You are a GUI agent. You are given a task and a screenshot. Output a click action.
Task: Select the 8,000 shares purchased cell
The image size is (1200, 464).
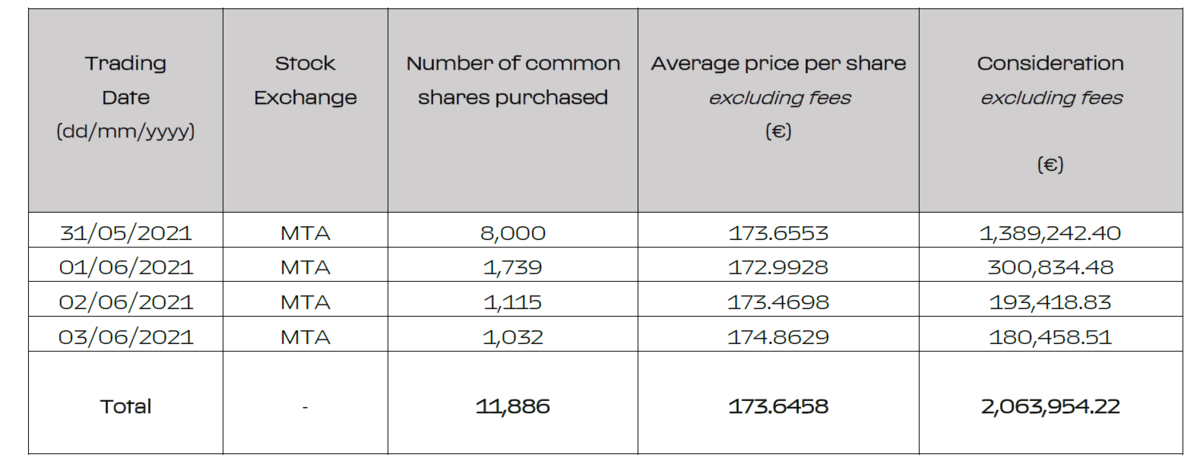[512, 234]
